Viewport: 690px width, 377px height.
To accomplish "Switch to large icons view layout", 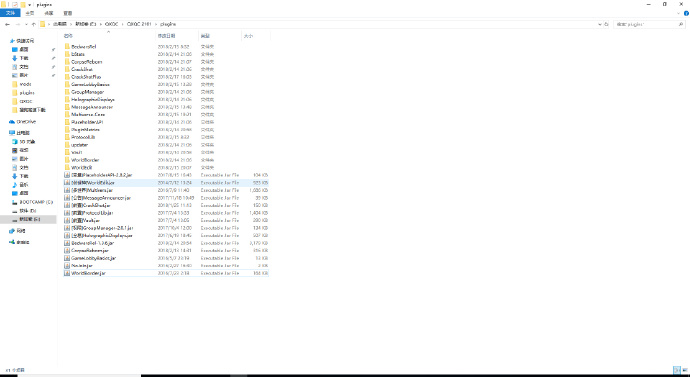I will [x=684, y=370].
